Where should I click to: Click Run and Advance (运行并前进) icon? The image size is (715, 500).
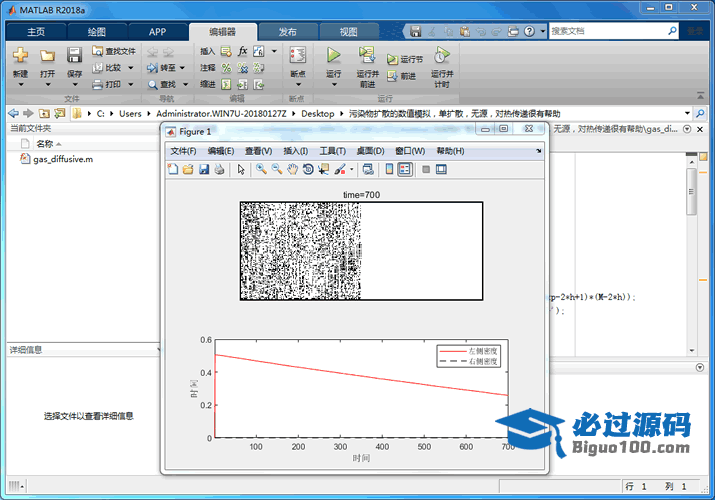(x=367, y=55)
